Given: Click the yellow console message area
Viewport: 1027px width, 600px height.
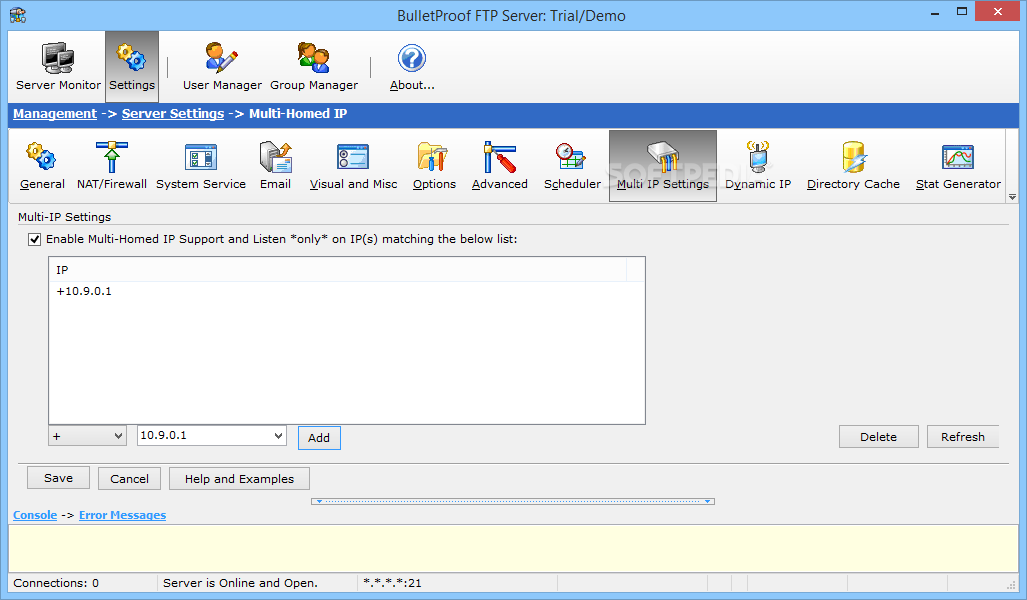Looking at the screenshot, I should pyautogui.click(x=513, y=548).
